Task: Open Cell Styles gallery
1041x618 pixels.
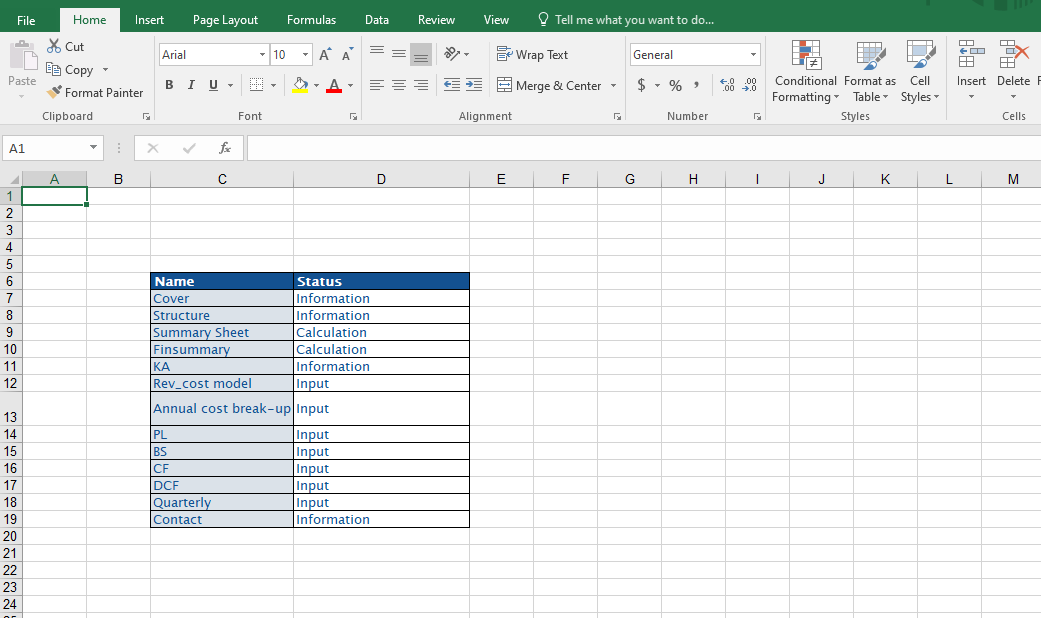Action: [920, 71]
